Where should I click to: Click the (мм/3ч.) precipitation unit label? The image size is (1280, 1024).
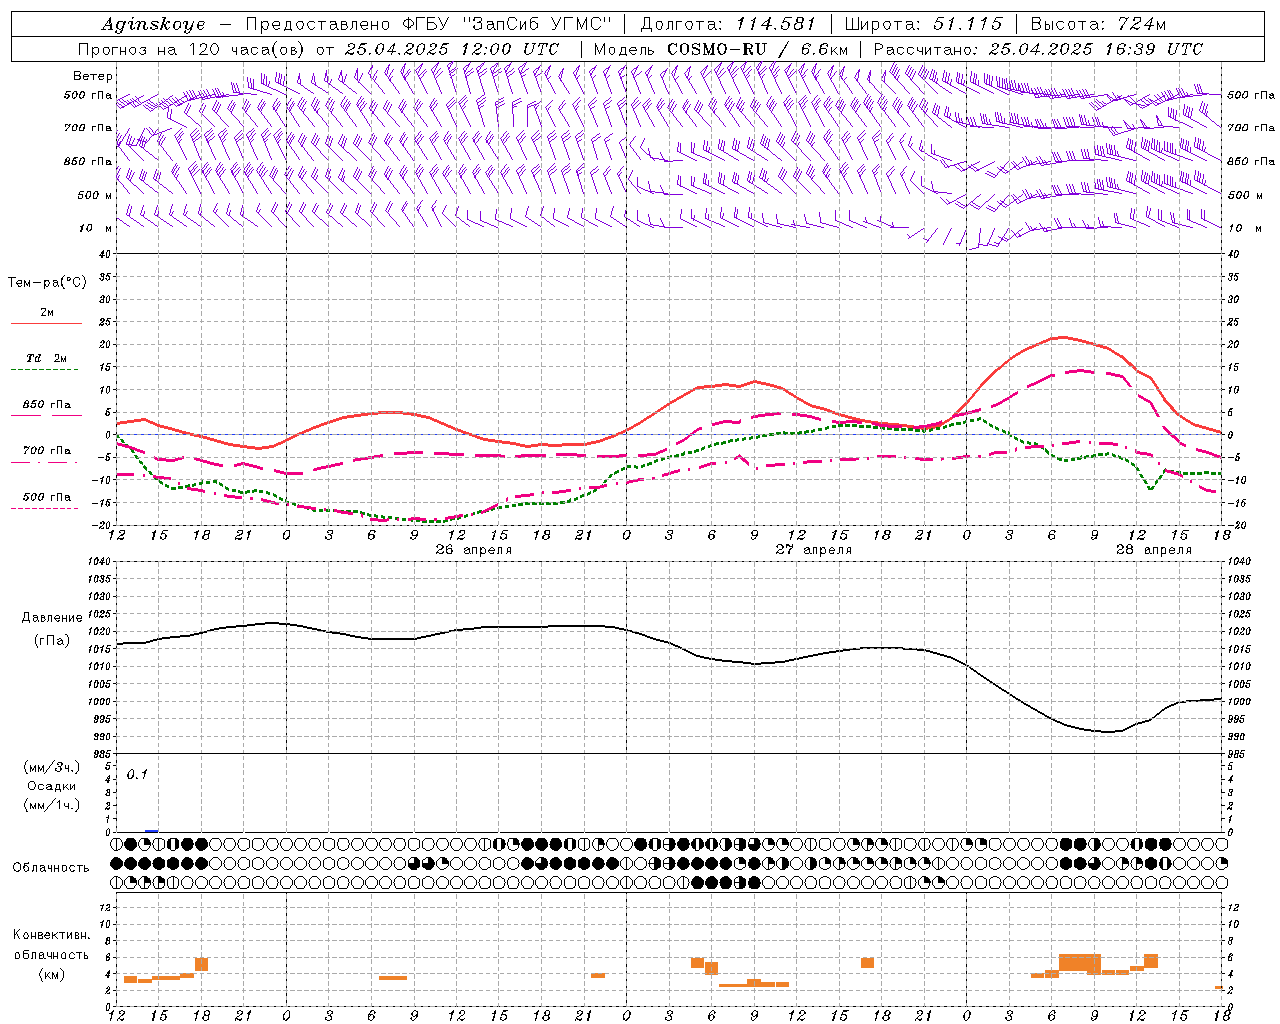tap(51, 767)
